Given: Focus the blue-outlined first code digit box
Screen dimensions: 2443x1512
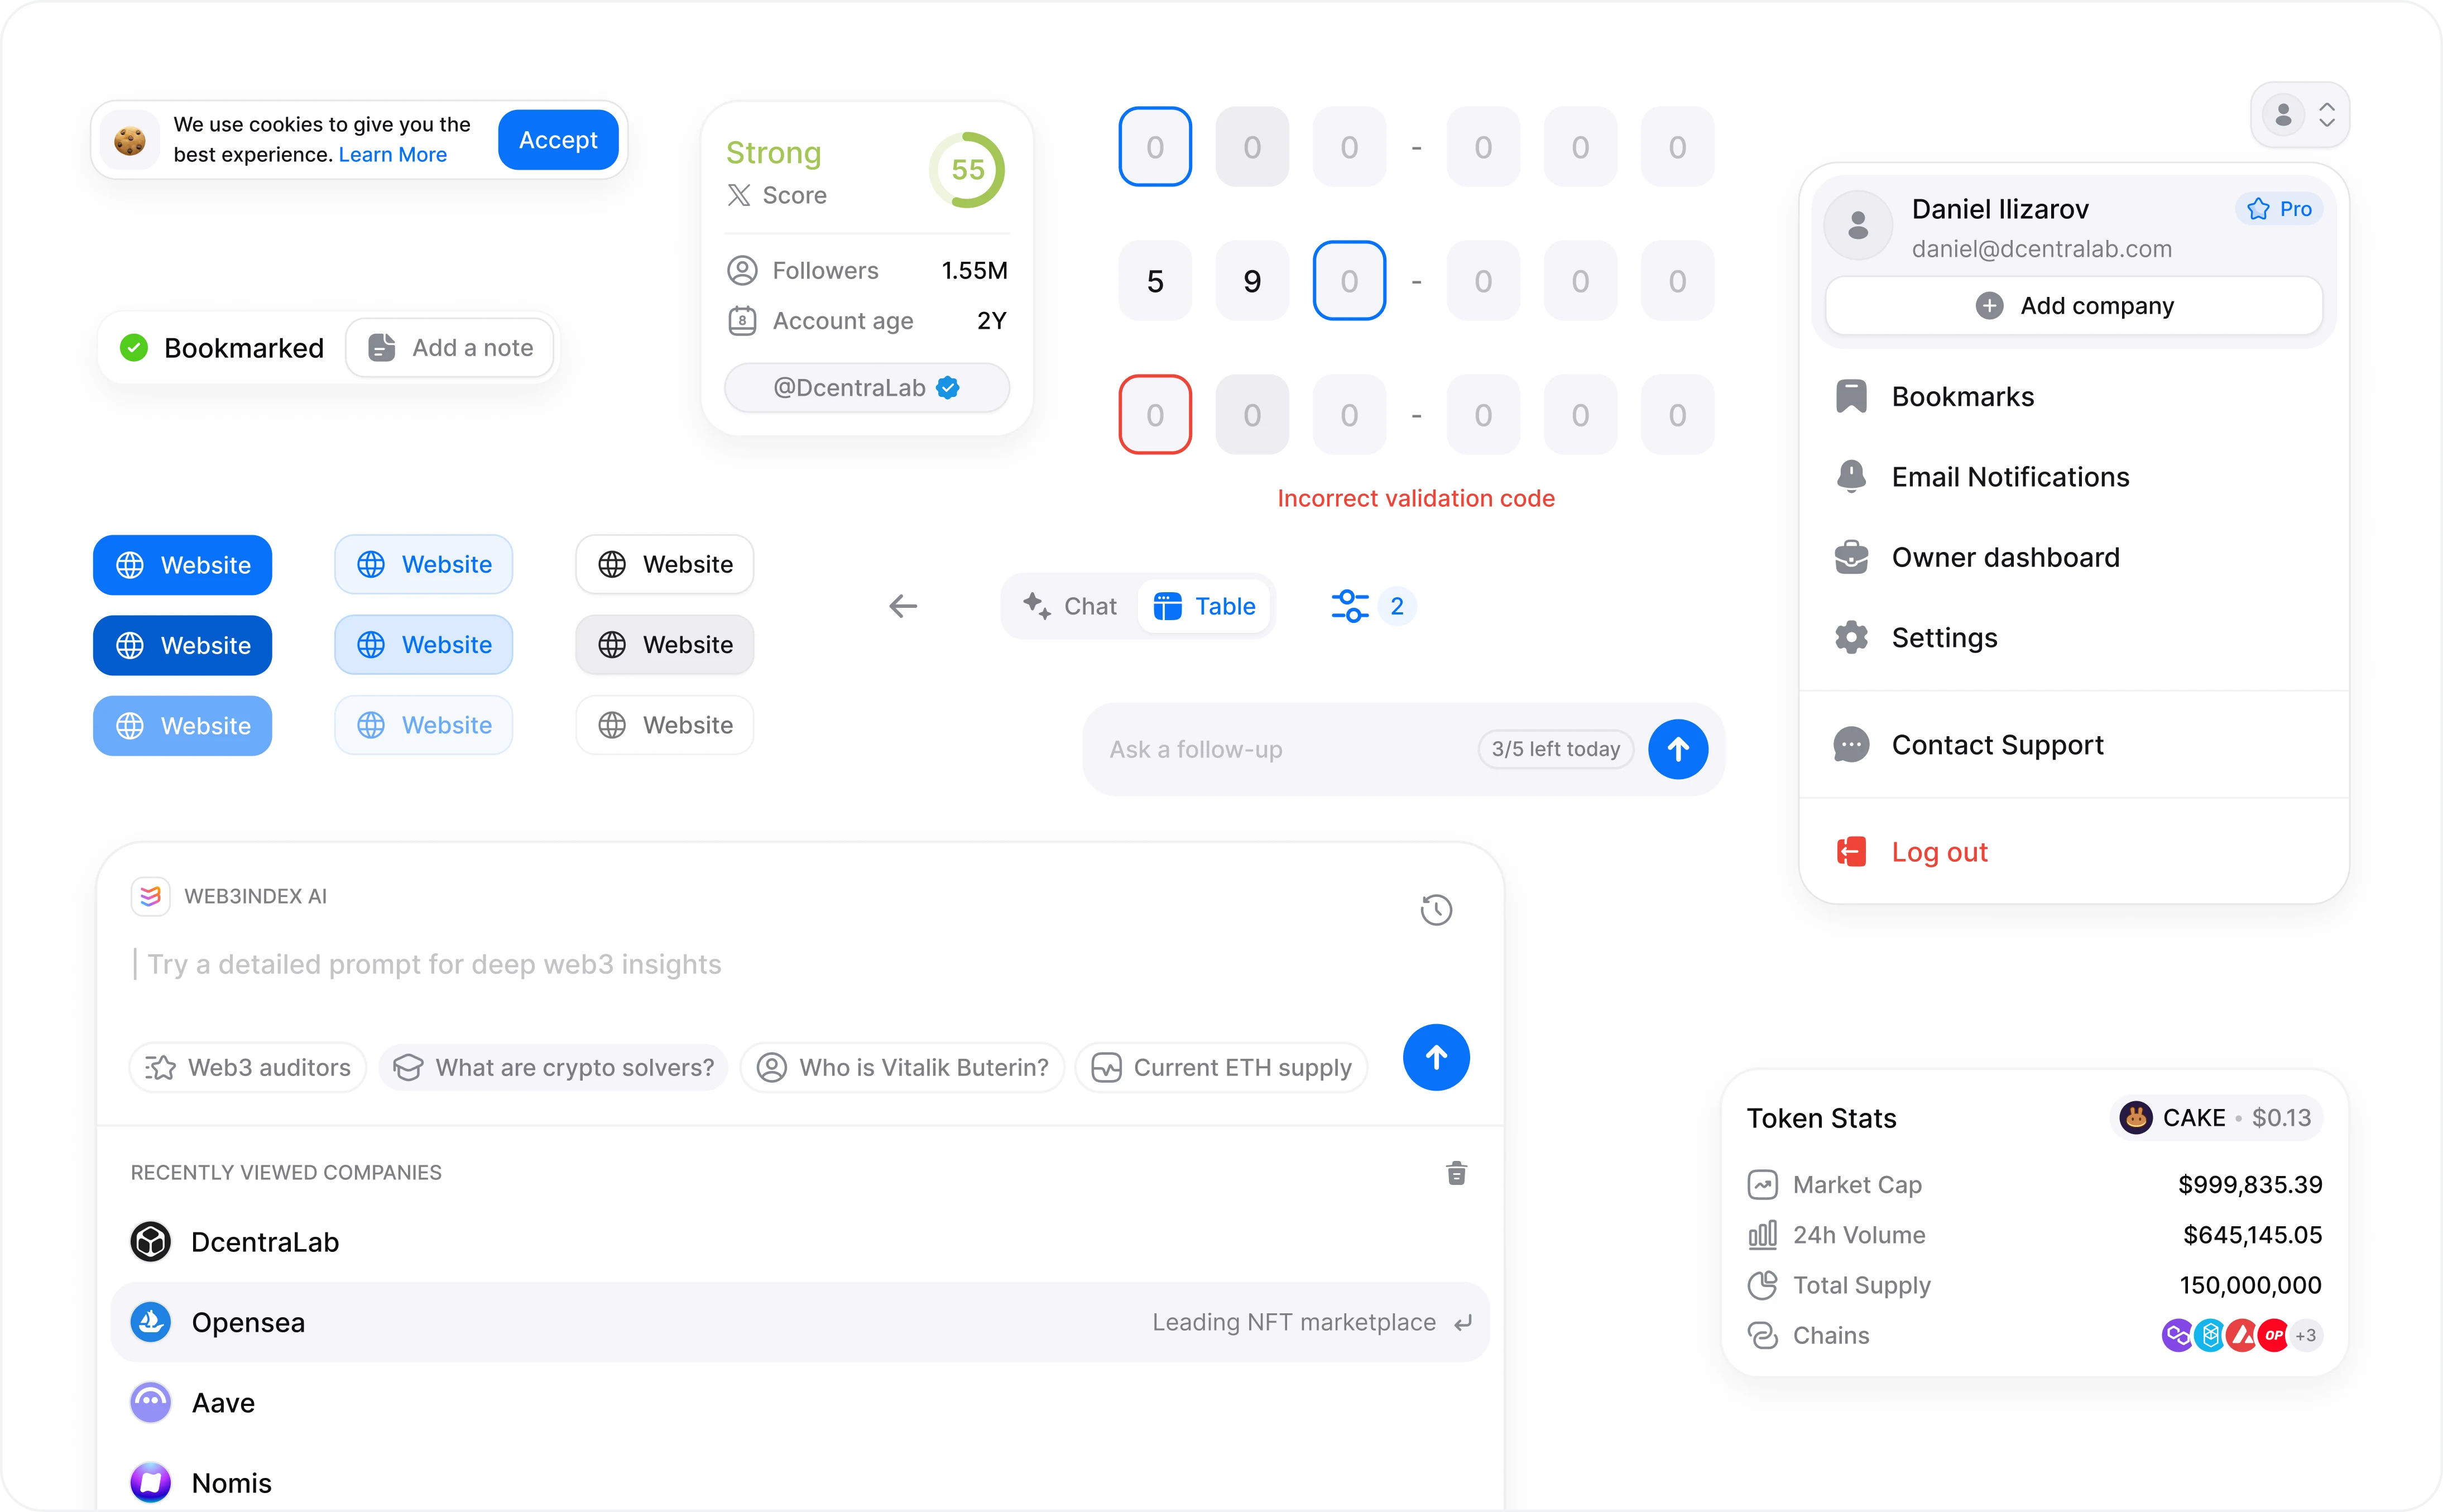Looking at the screenshot, I should pyautogui.click(x=1155, y=147).
